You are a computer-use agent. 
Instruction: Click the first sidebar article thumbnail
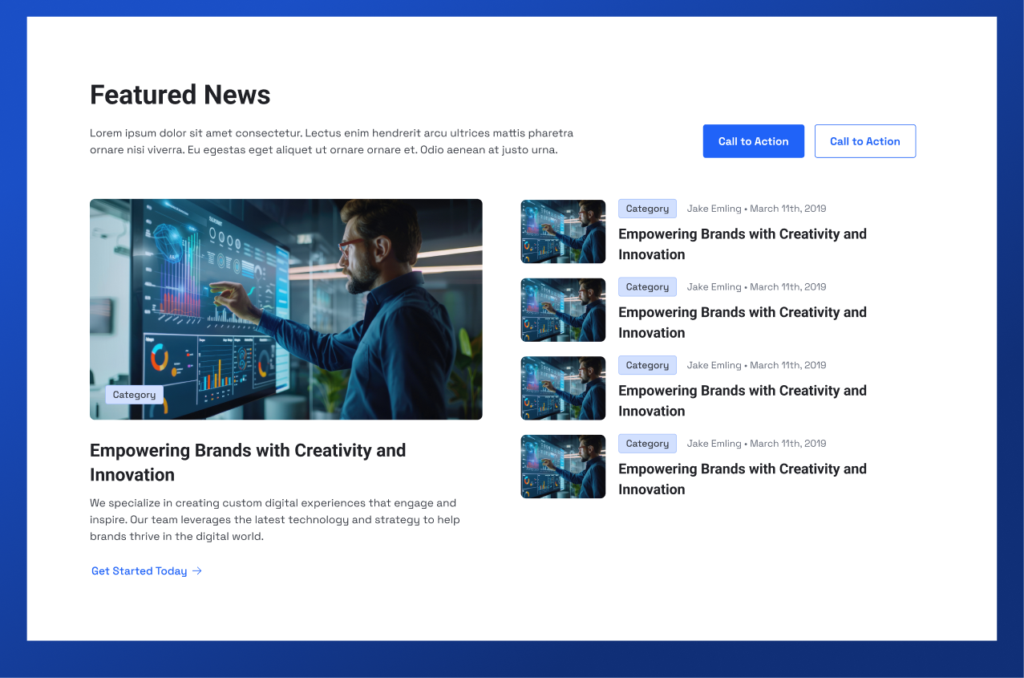562,231
